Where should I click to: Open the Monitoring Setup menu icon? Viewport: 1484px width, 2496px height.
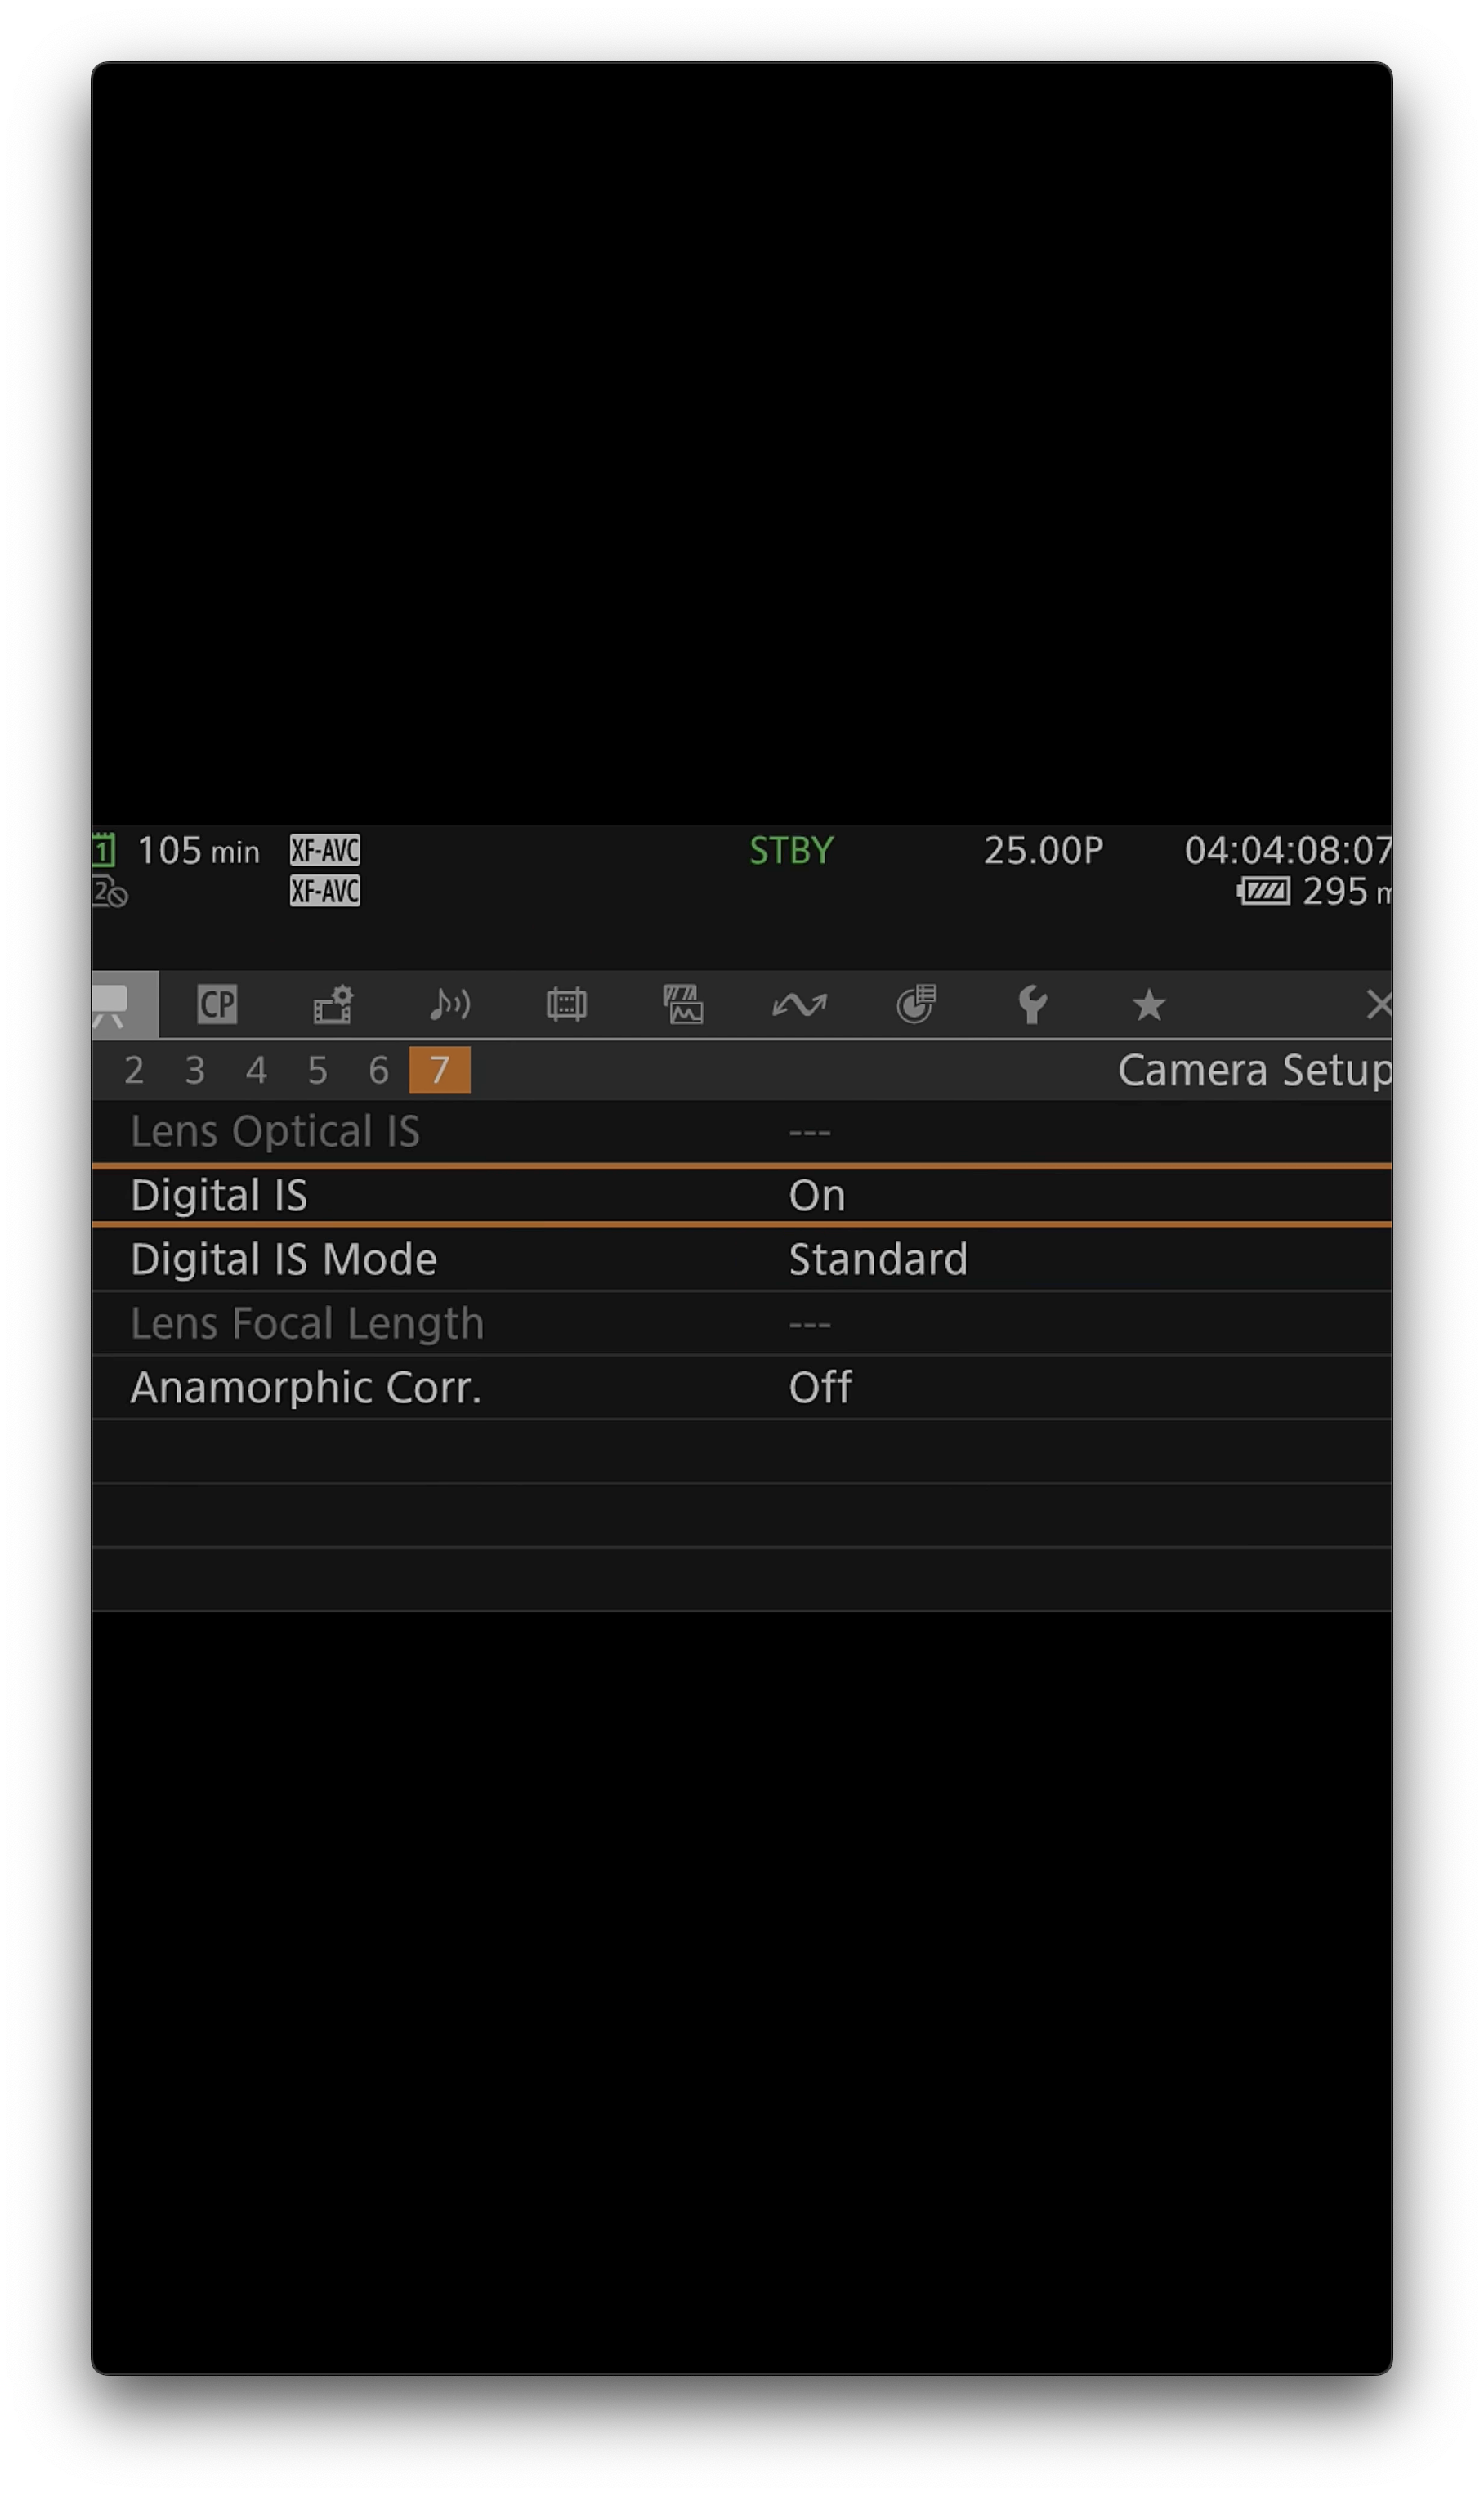coord(566,1004)
